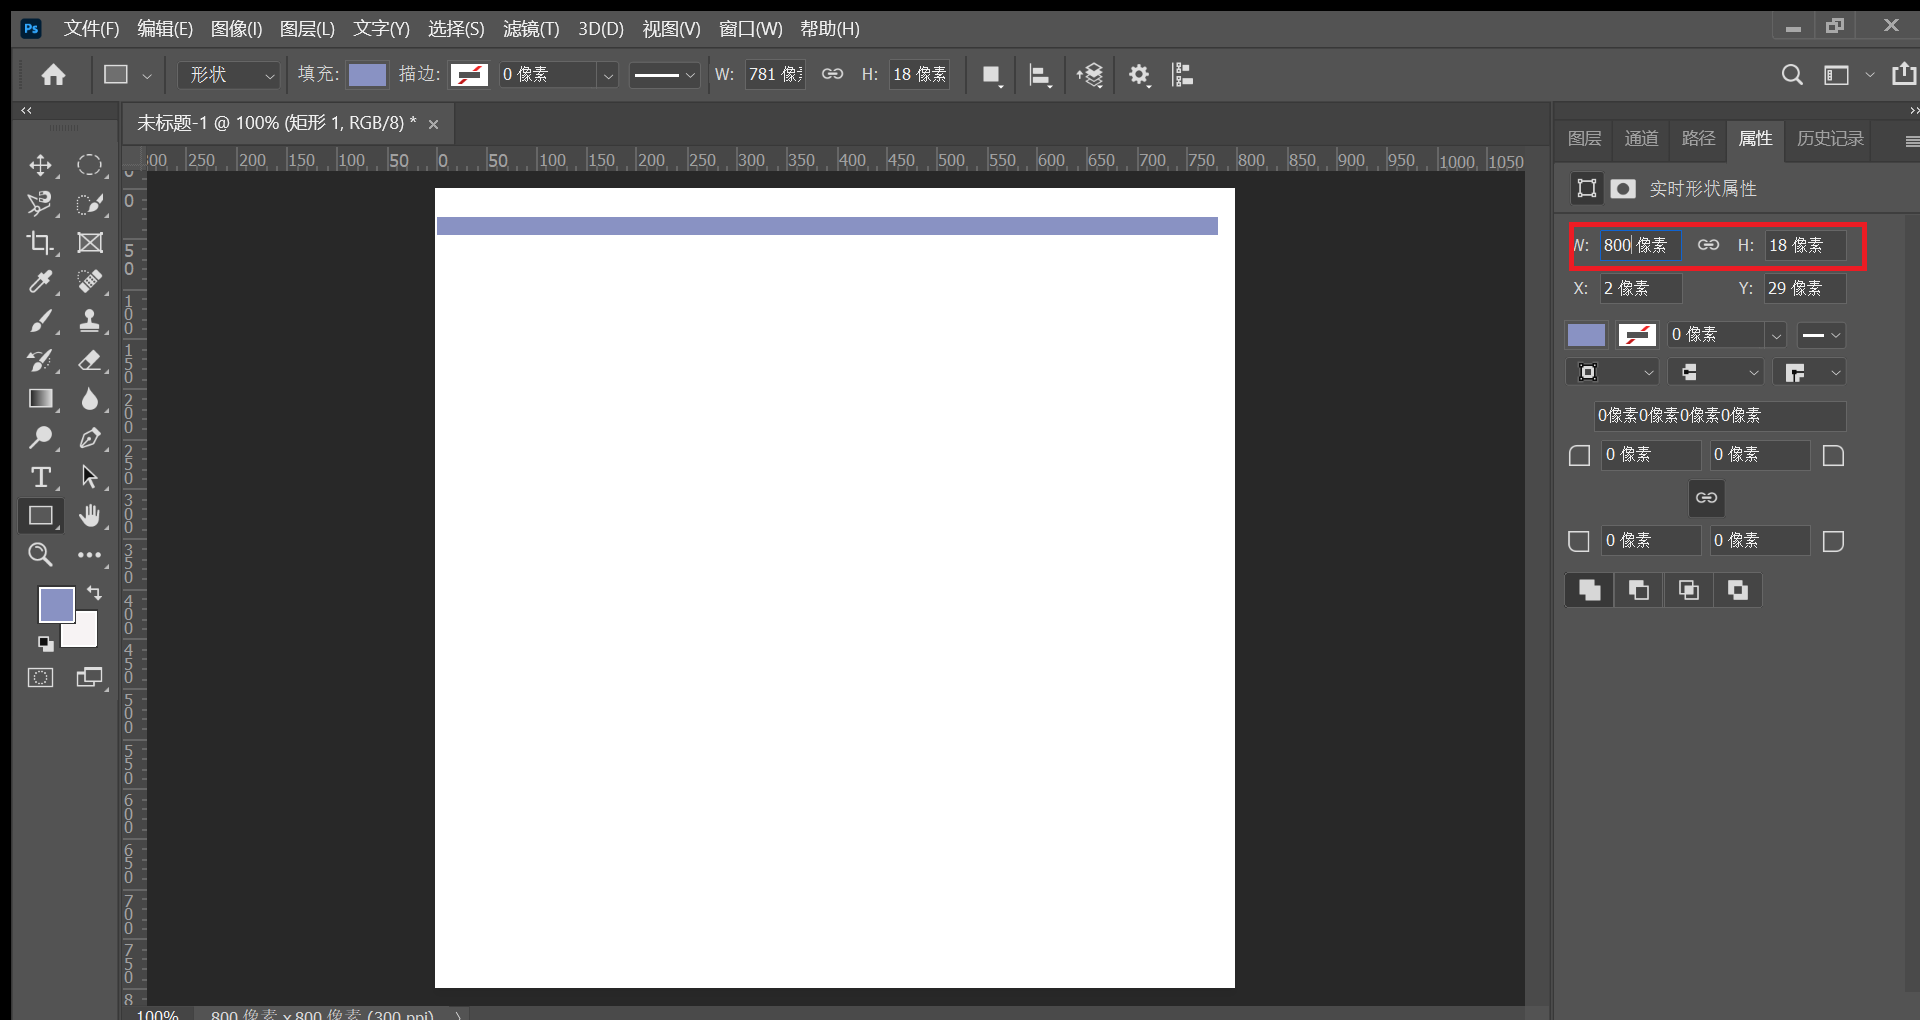Open the shape tool mode dropdown
This screenshot has height=1020, width=1920.
tap(229, 75)
